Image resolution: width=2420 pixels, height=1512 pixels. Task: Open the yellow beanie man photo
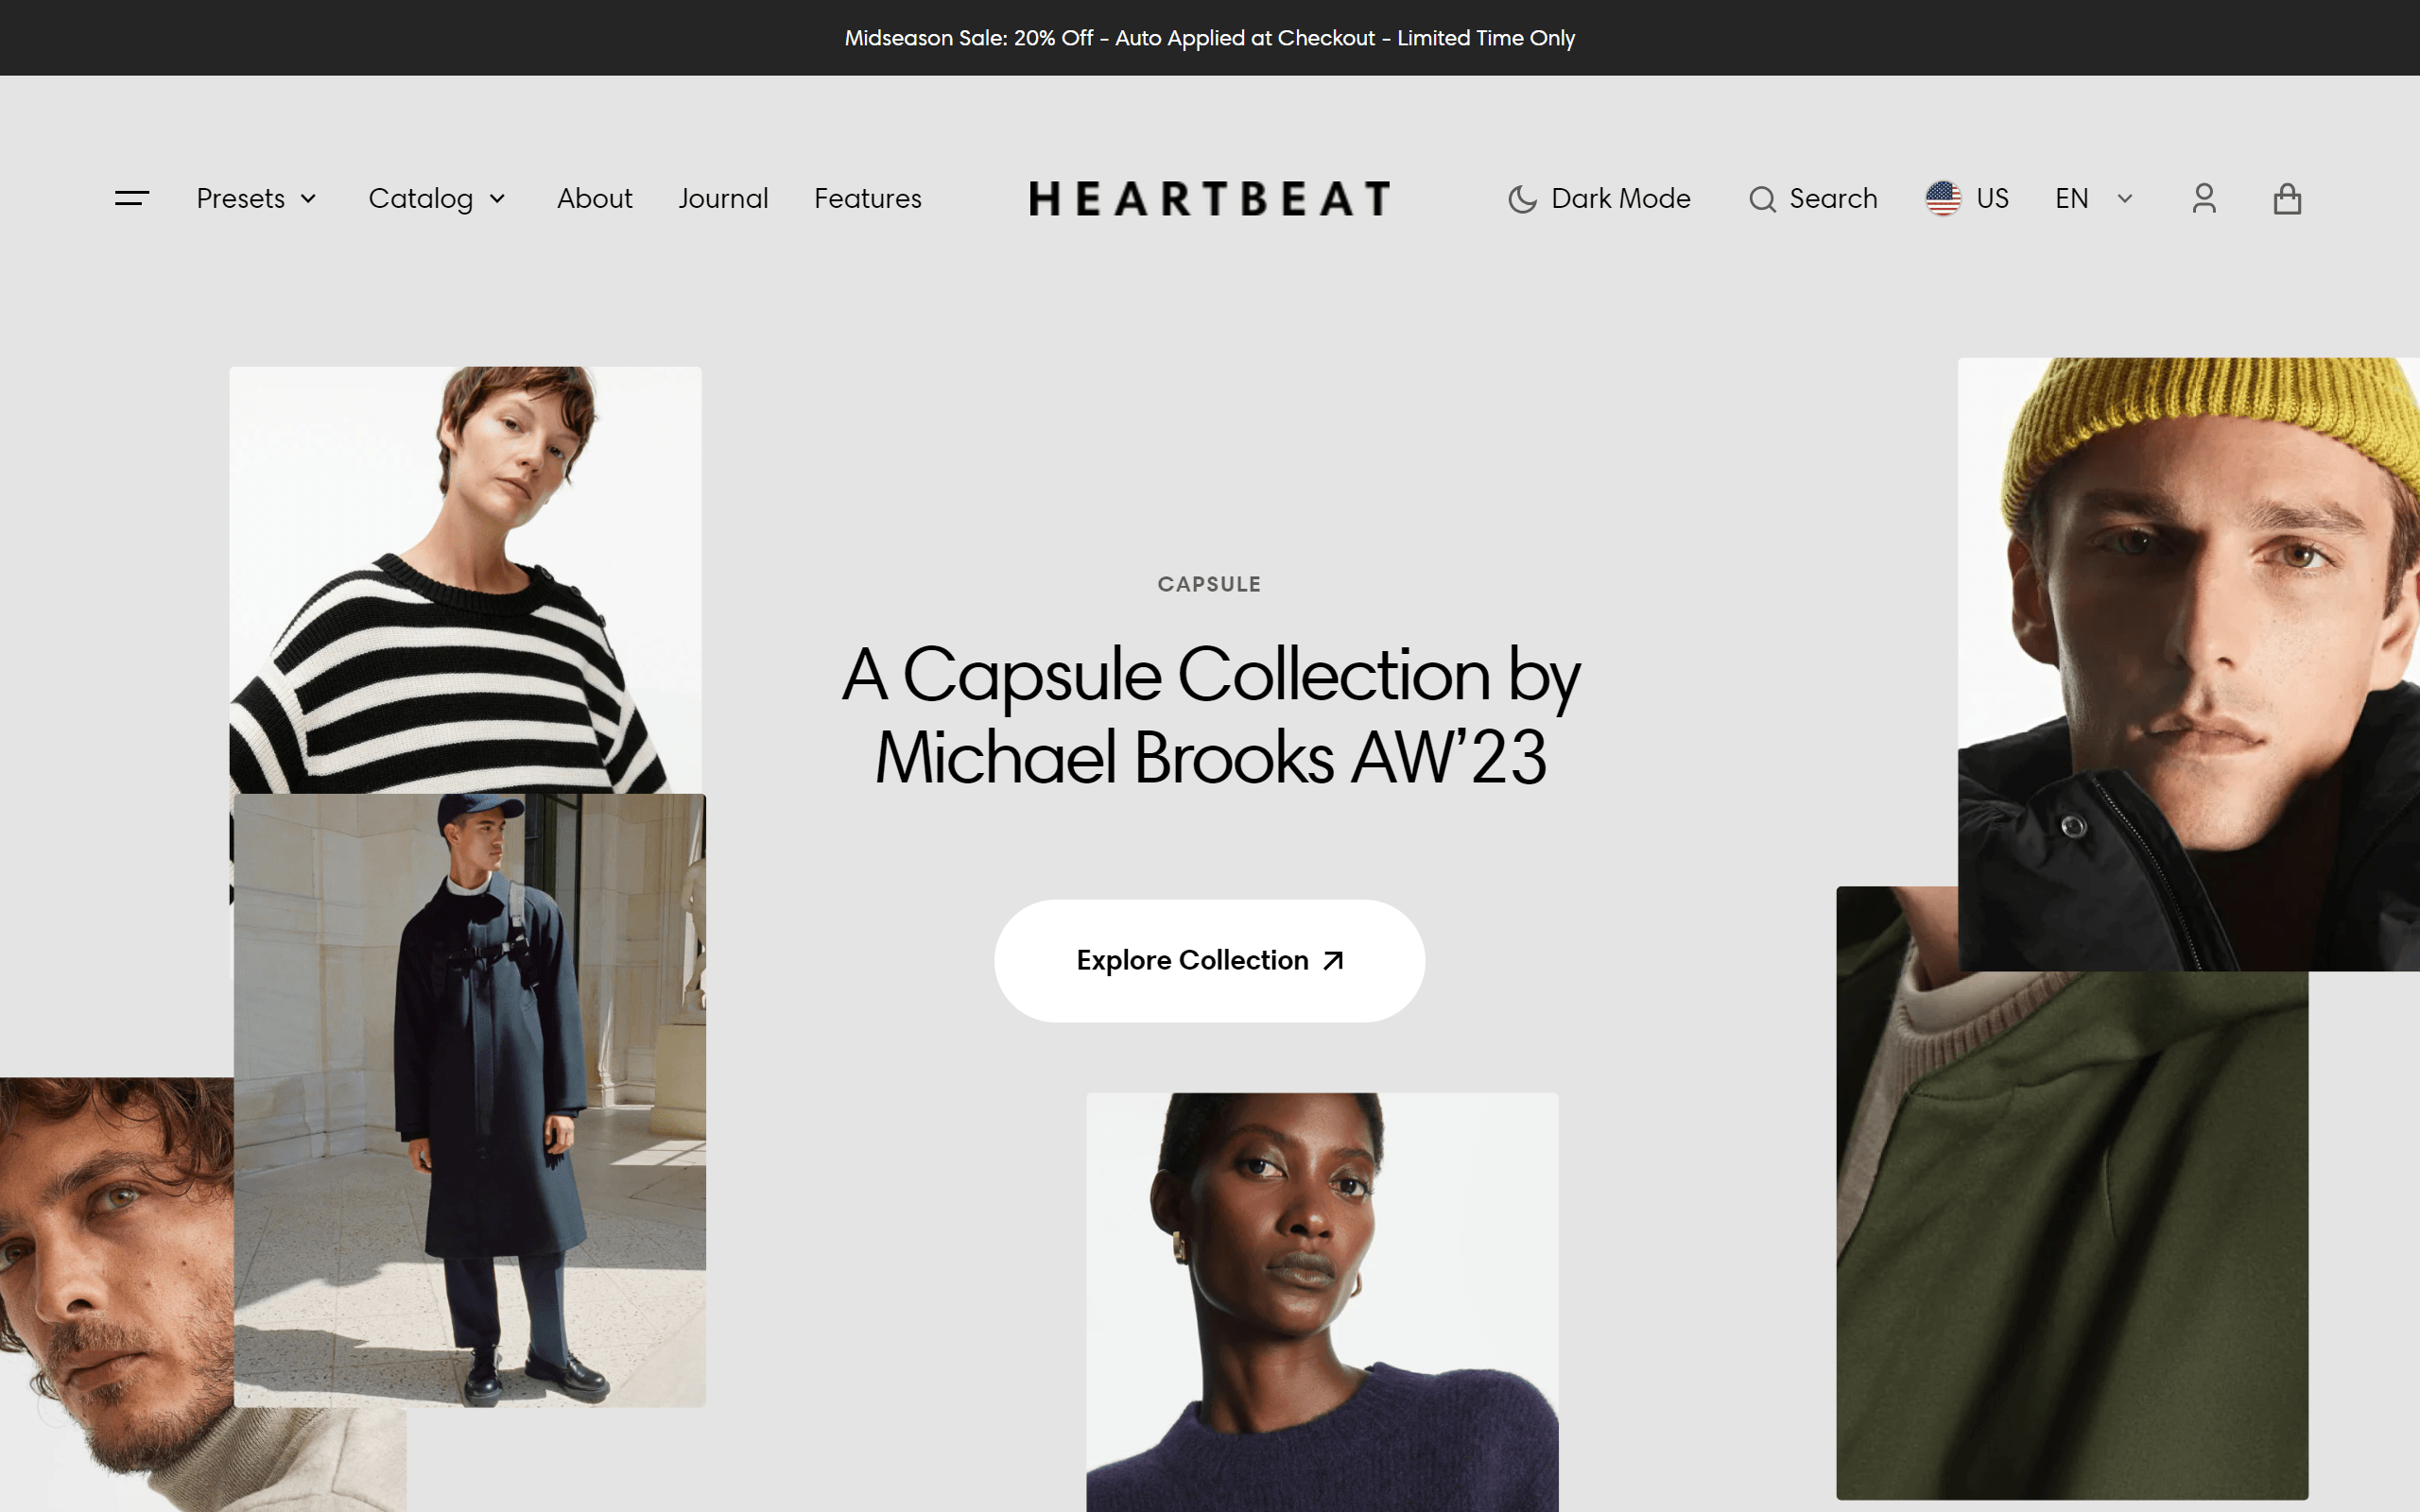tap(2188, 664)
